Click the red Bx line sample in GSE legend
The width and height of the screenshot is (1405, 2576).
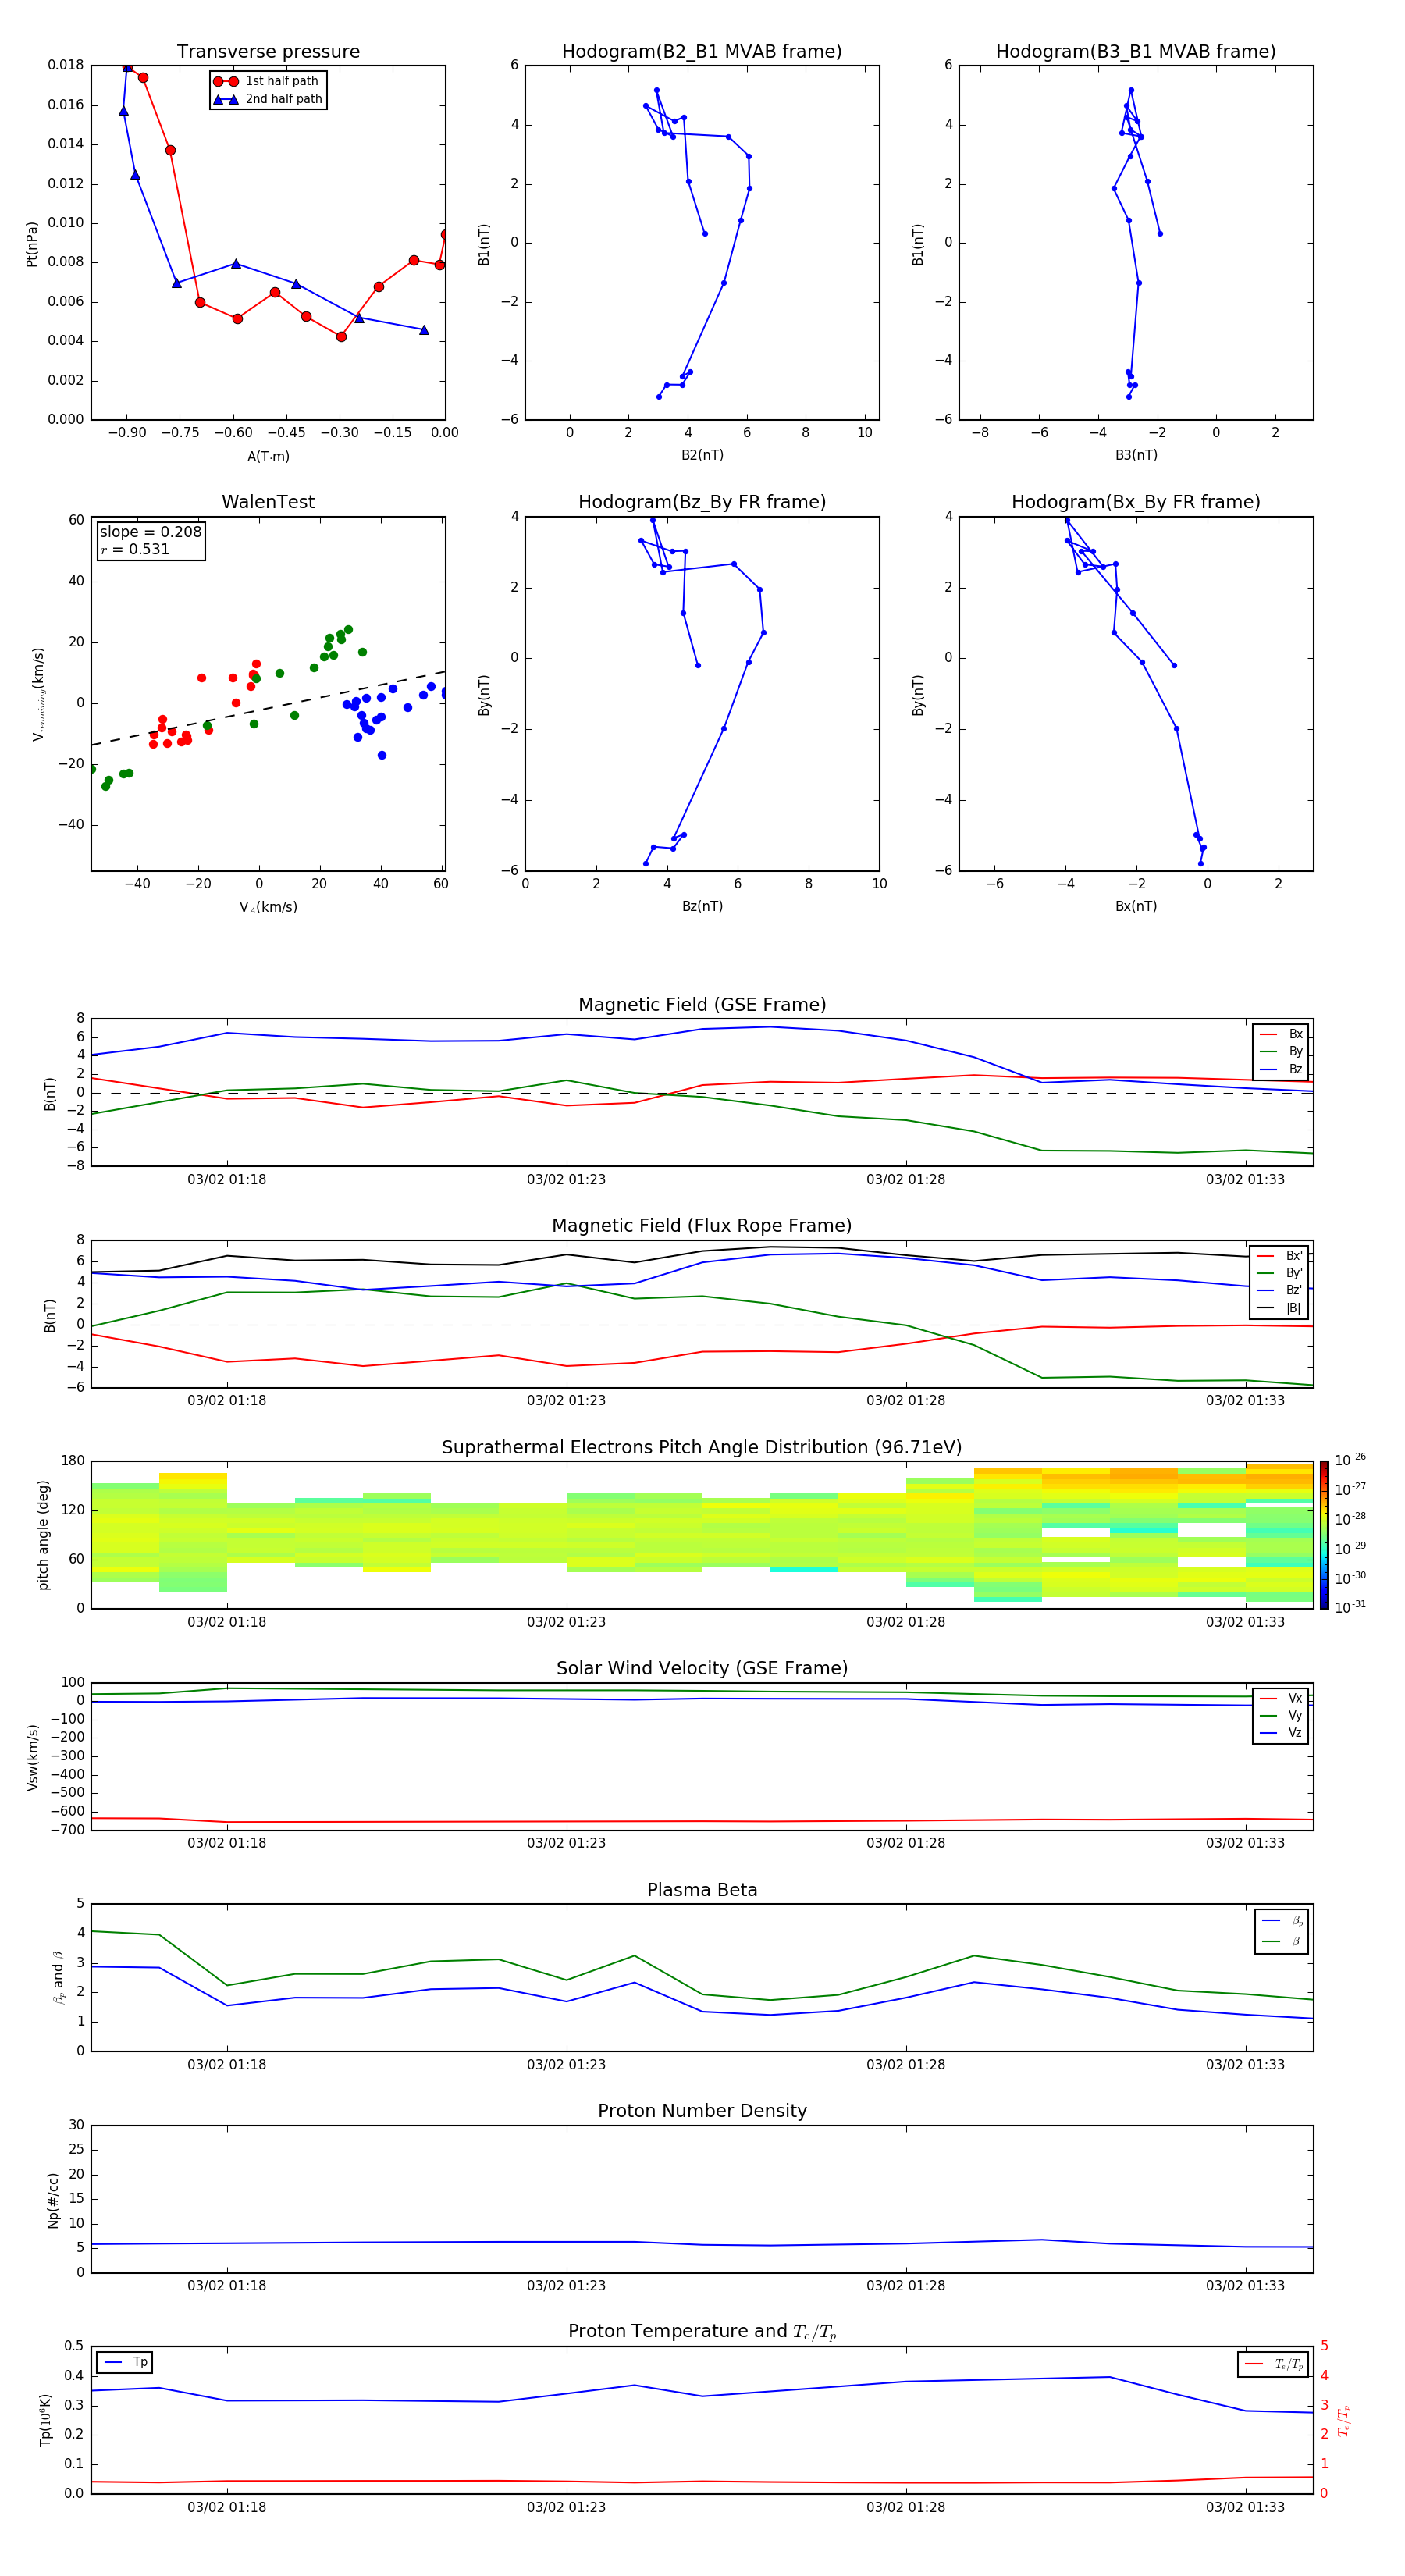click(x=1268, y=1034)
